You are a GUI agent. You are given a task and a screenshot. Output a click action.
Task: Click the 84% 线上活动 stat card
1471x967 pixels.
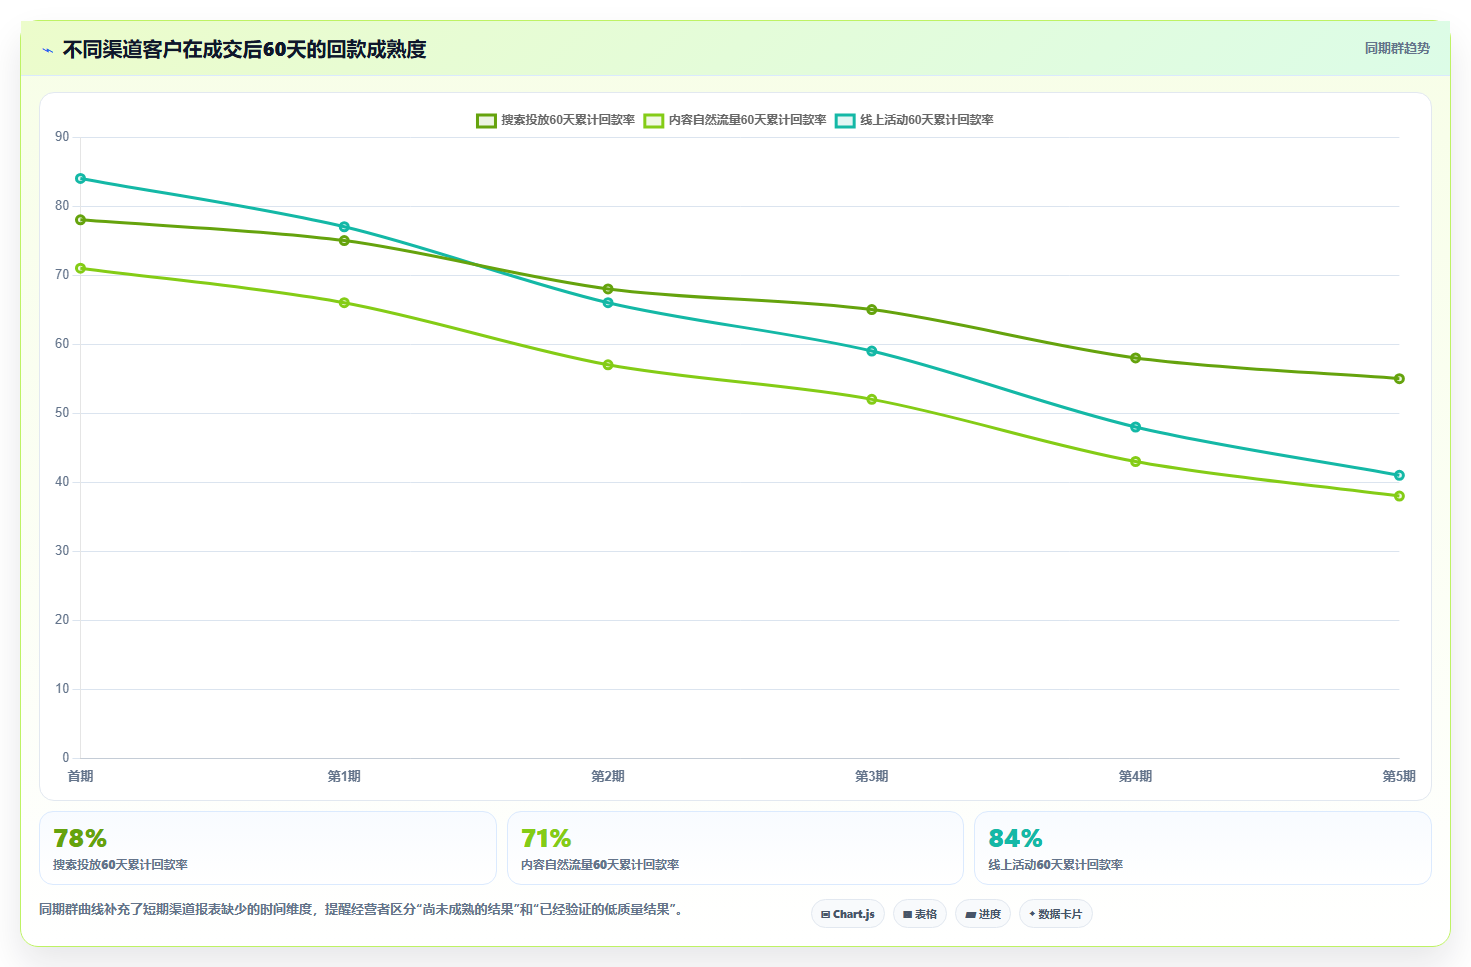click(x=1203, y=848)
